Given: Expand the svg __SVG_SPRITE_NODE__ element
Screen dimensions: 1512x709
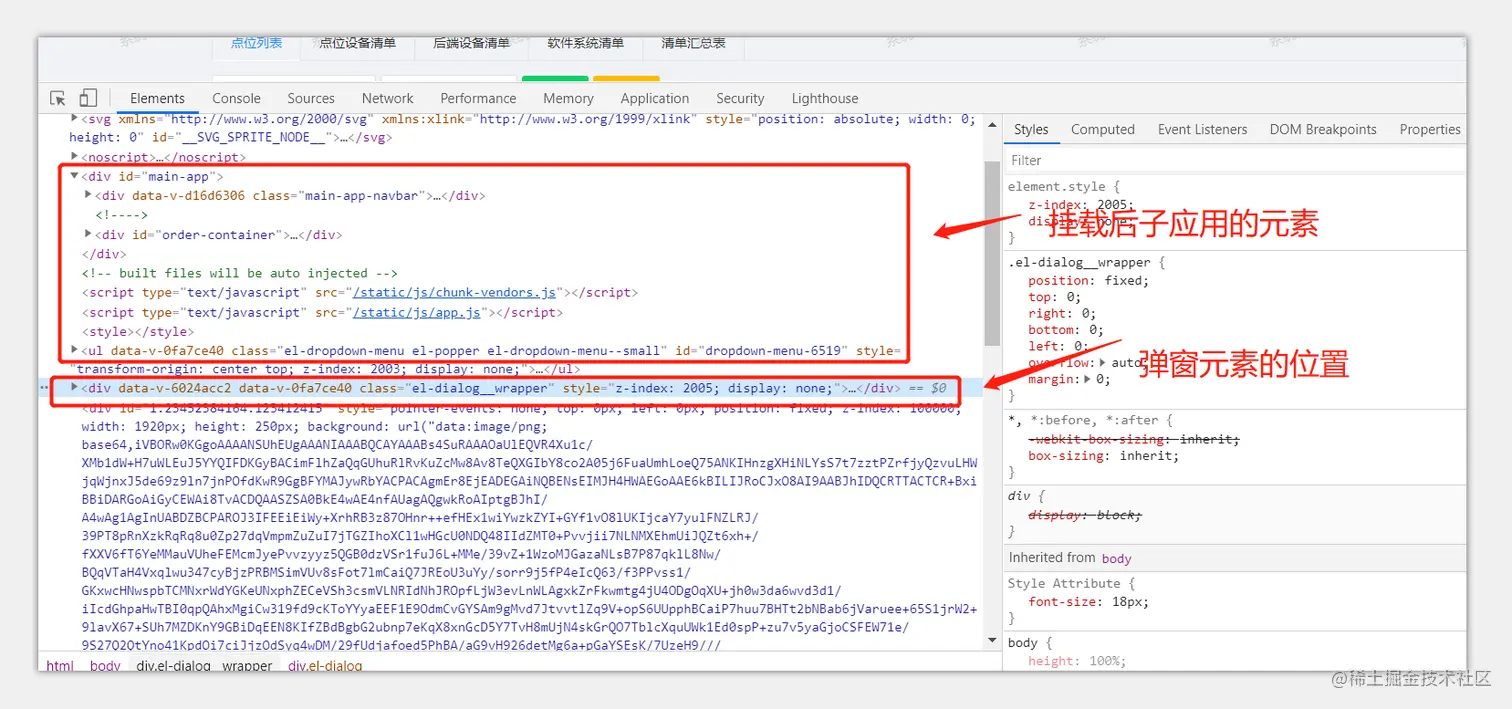Looking at the screenshot, I should coord(75,118).
